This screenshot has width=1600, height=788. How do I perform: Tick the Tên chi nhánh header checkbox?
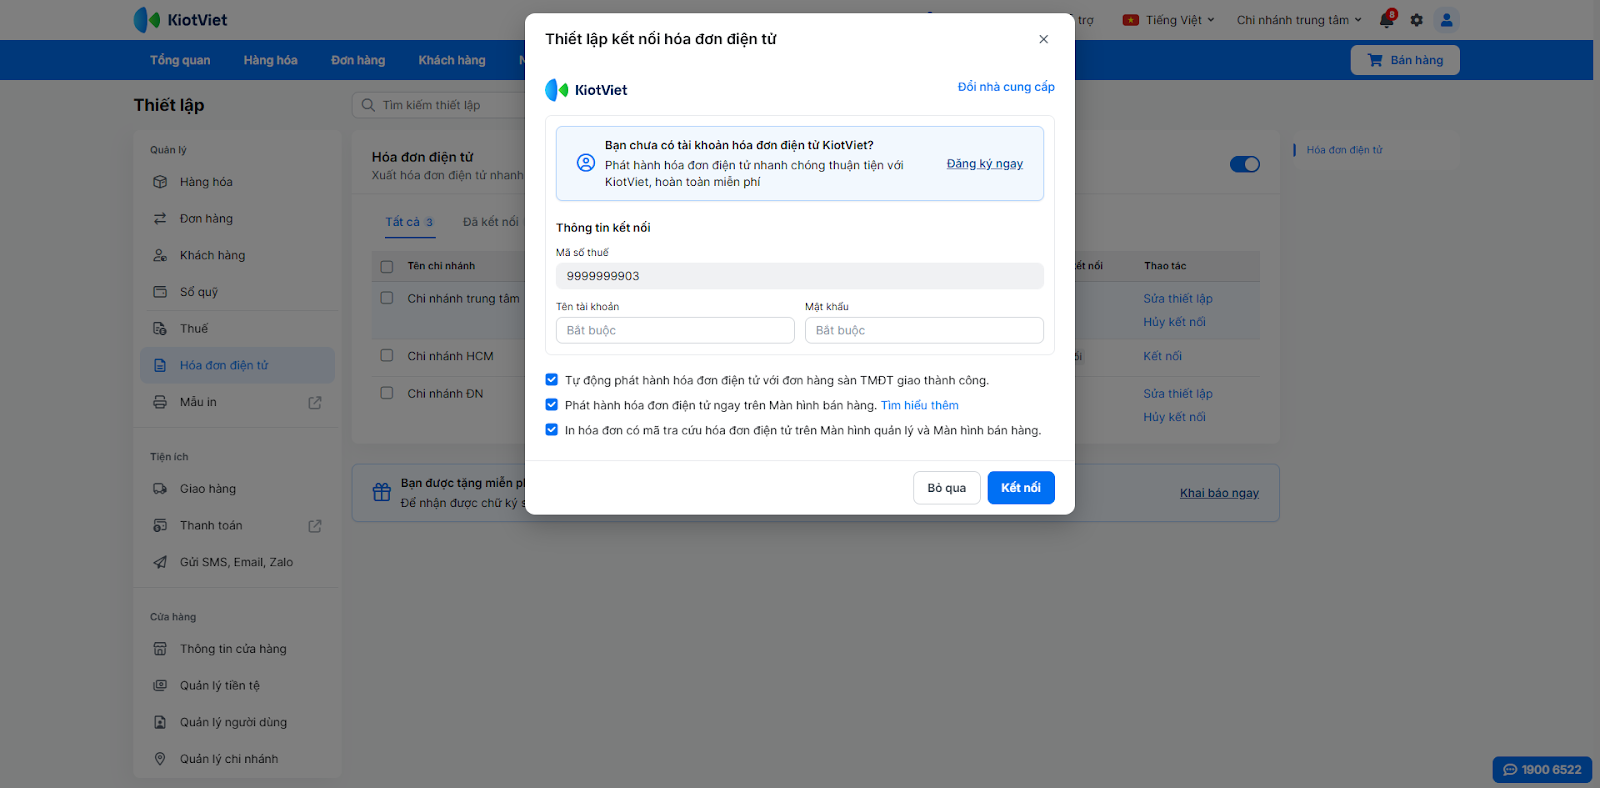click(x=387, y=267)
